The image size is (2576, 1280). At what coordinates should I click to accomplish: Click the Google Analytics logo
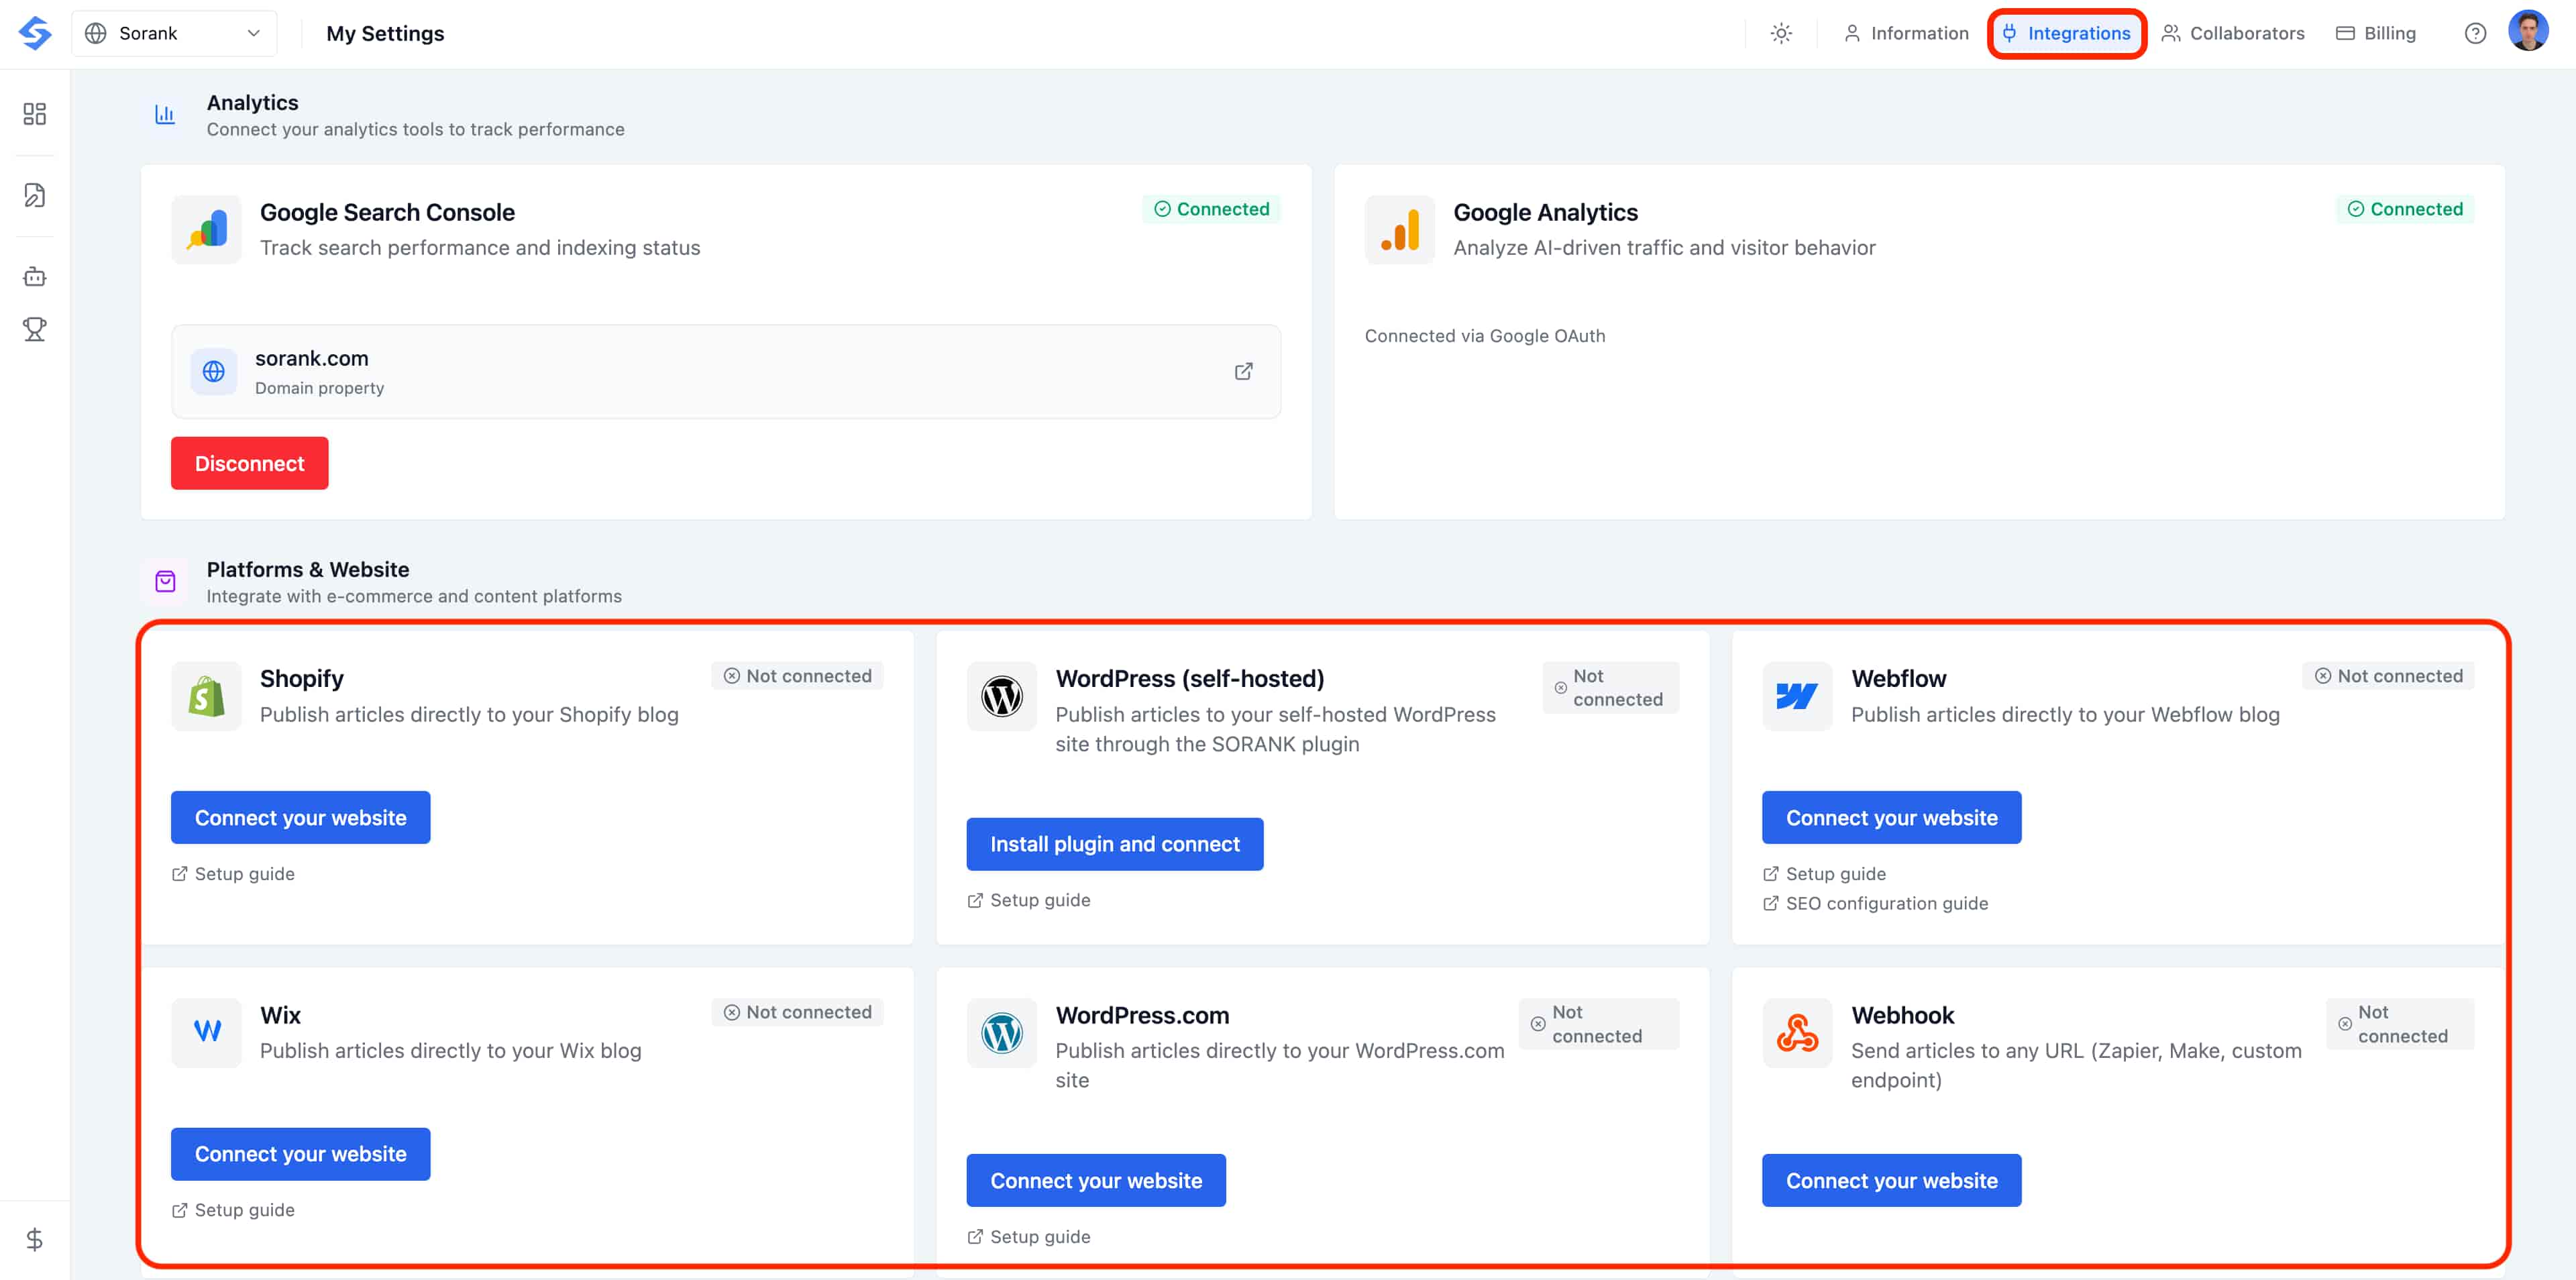pyautogui.click(x=1399, y=230)
